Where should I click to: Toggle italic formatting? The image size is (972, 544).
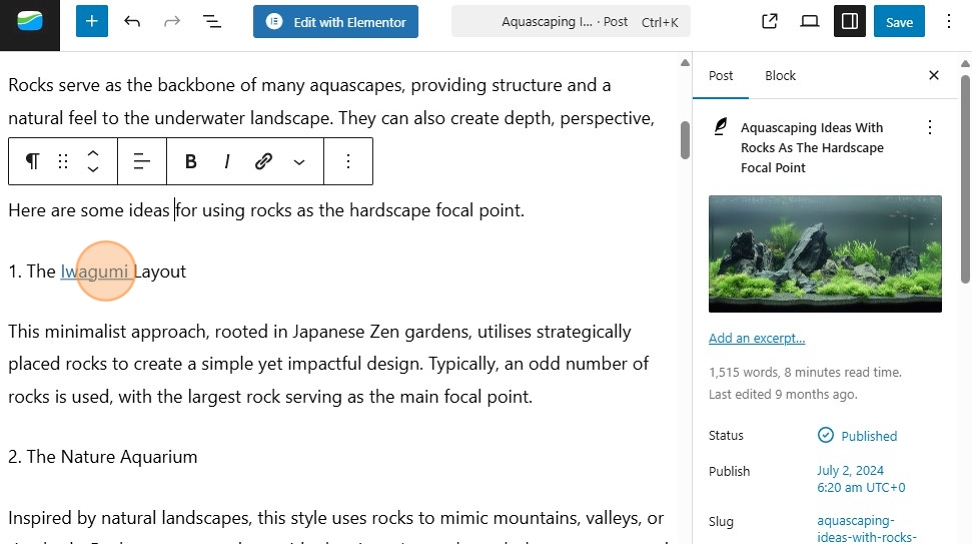227,161
